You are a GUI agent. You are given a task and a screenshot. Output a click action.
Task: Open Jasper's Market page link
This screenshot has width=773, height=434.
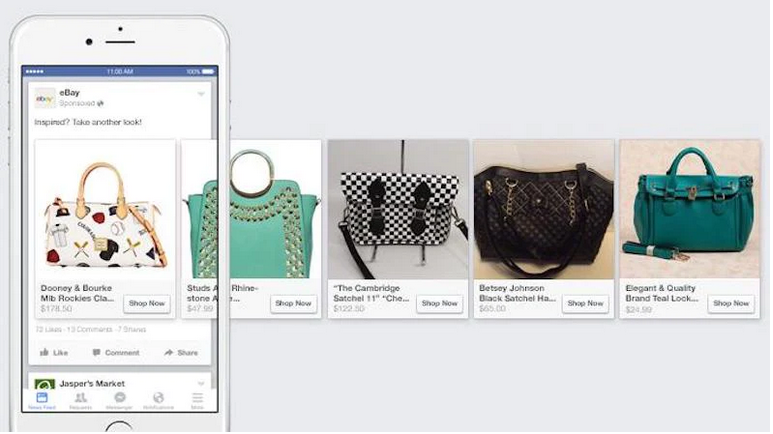point(92,383)
